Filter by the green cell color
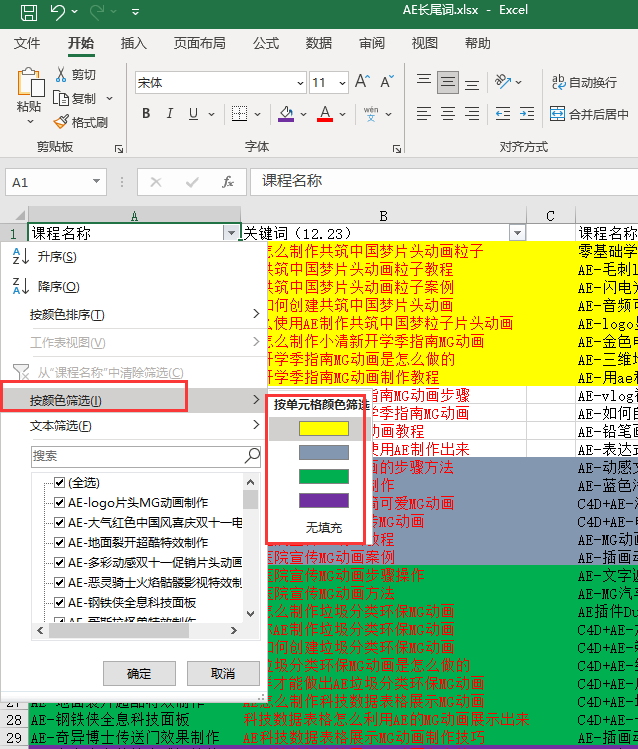Screen dimensions: 638x749 324,476
